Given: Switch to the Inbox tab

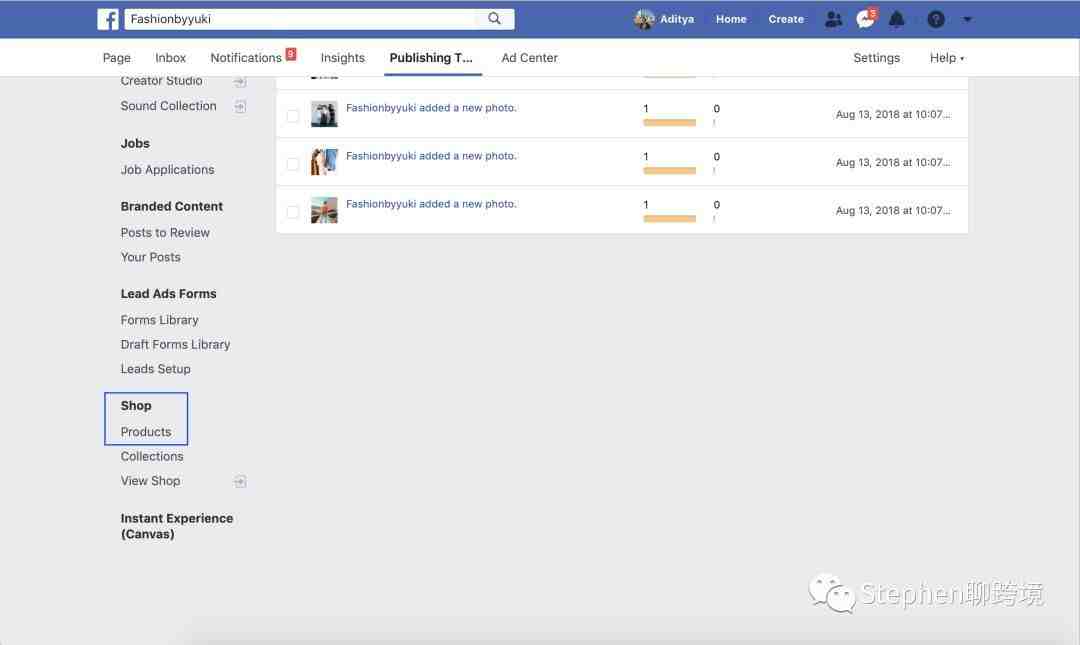Looking at the screenshot, I should (170, 58).
